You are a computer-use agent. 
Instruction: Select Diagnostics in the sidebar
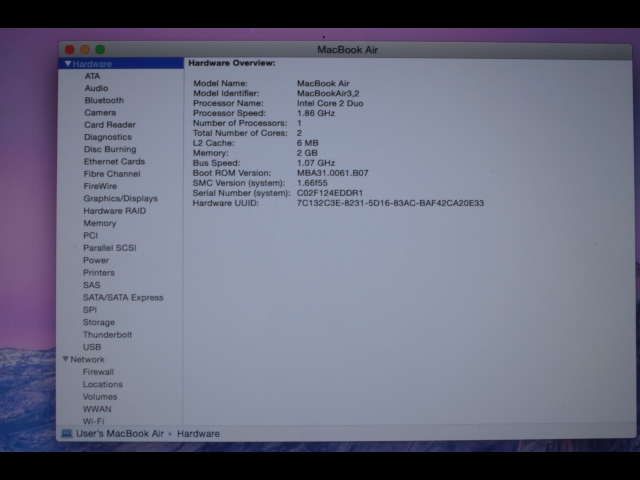click(x=108, y=137)
